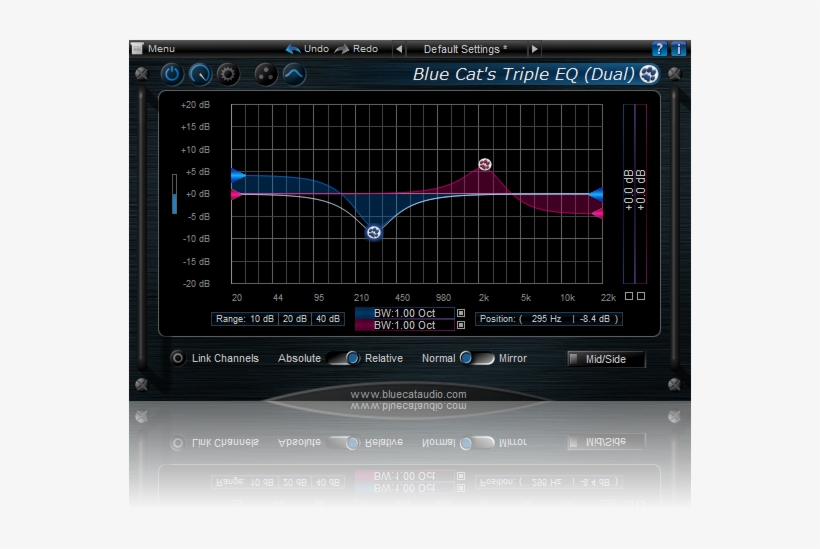
Task: Enable the Mid/Side button
Action: 606,359
